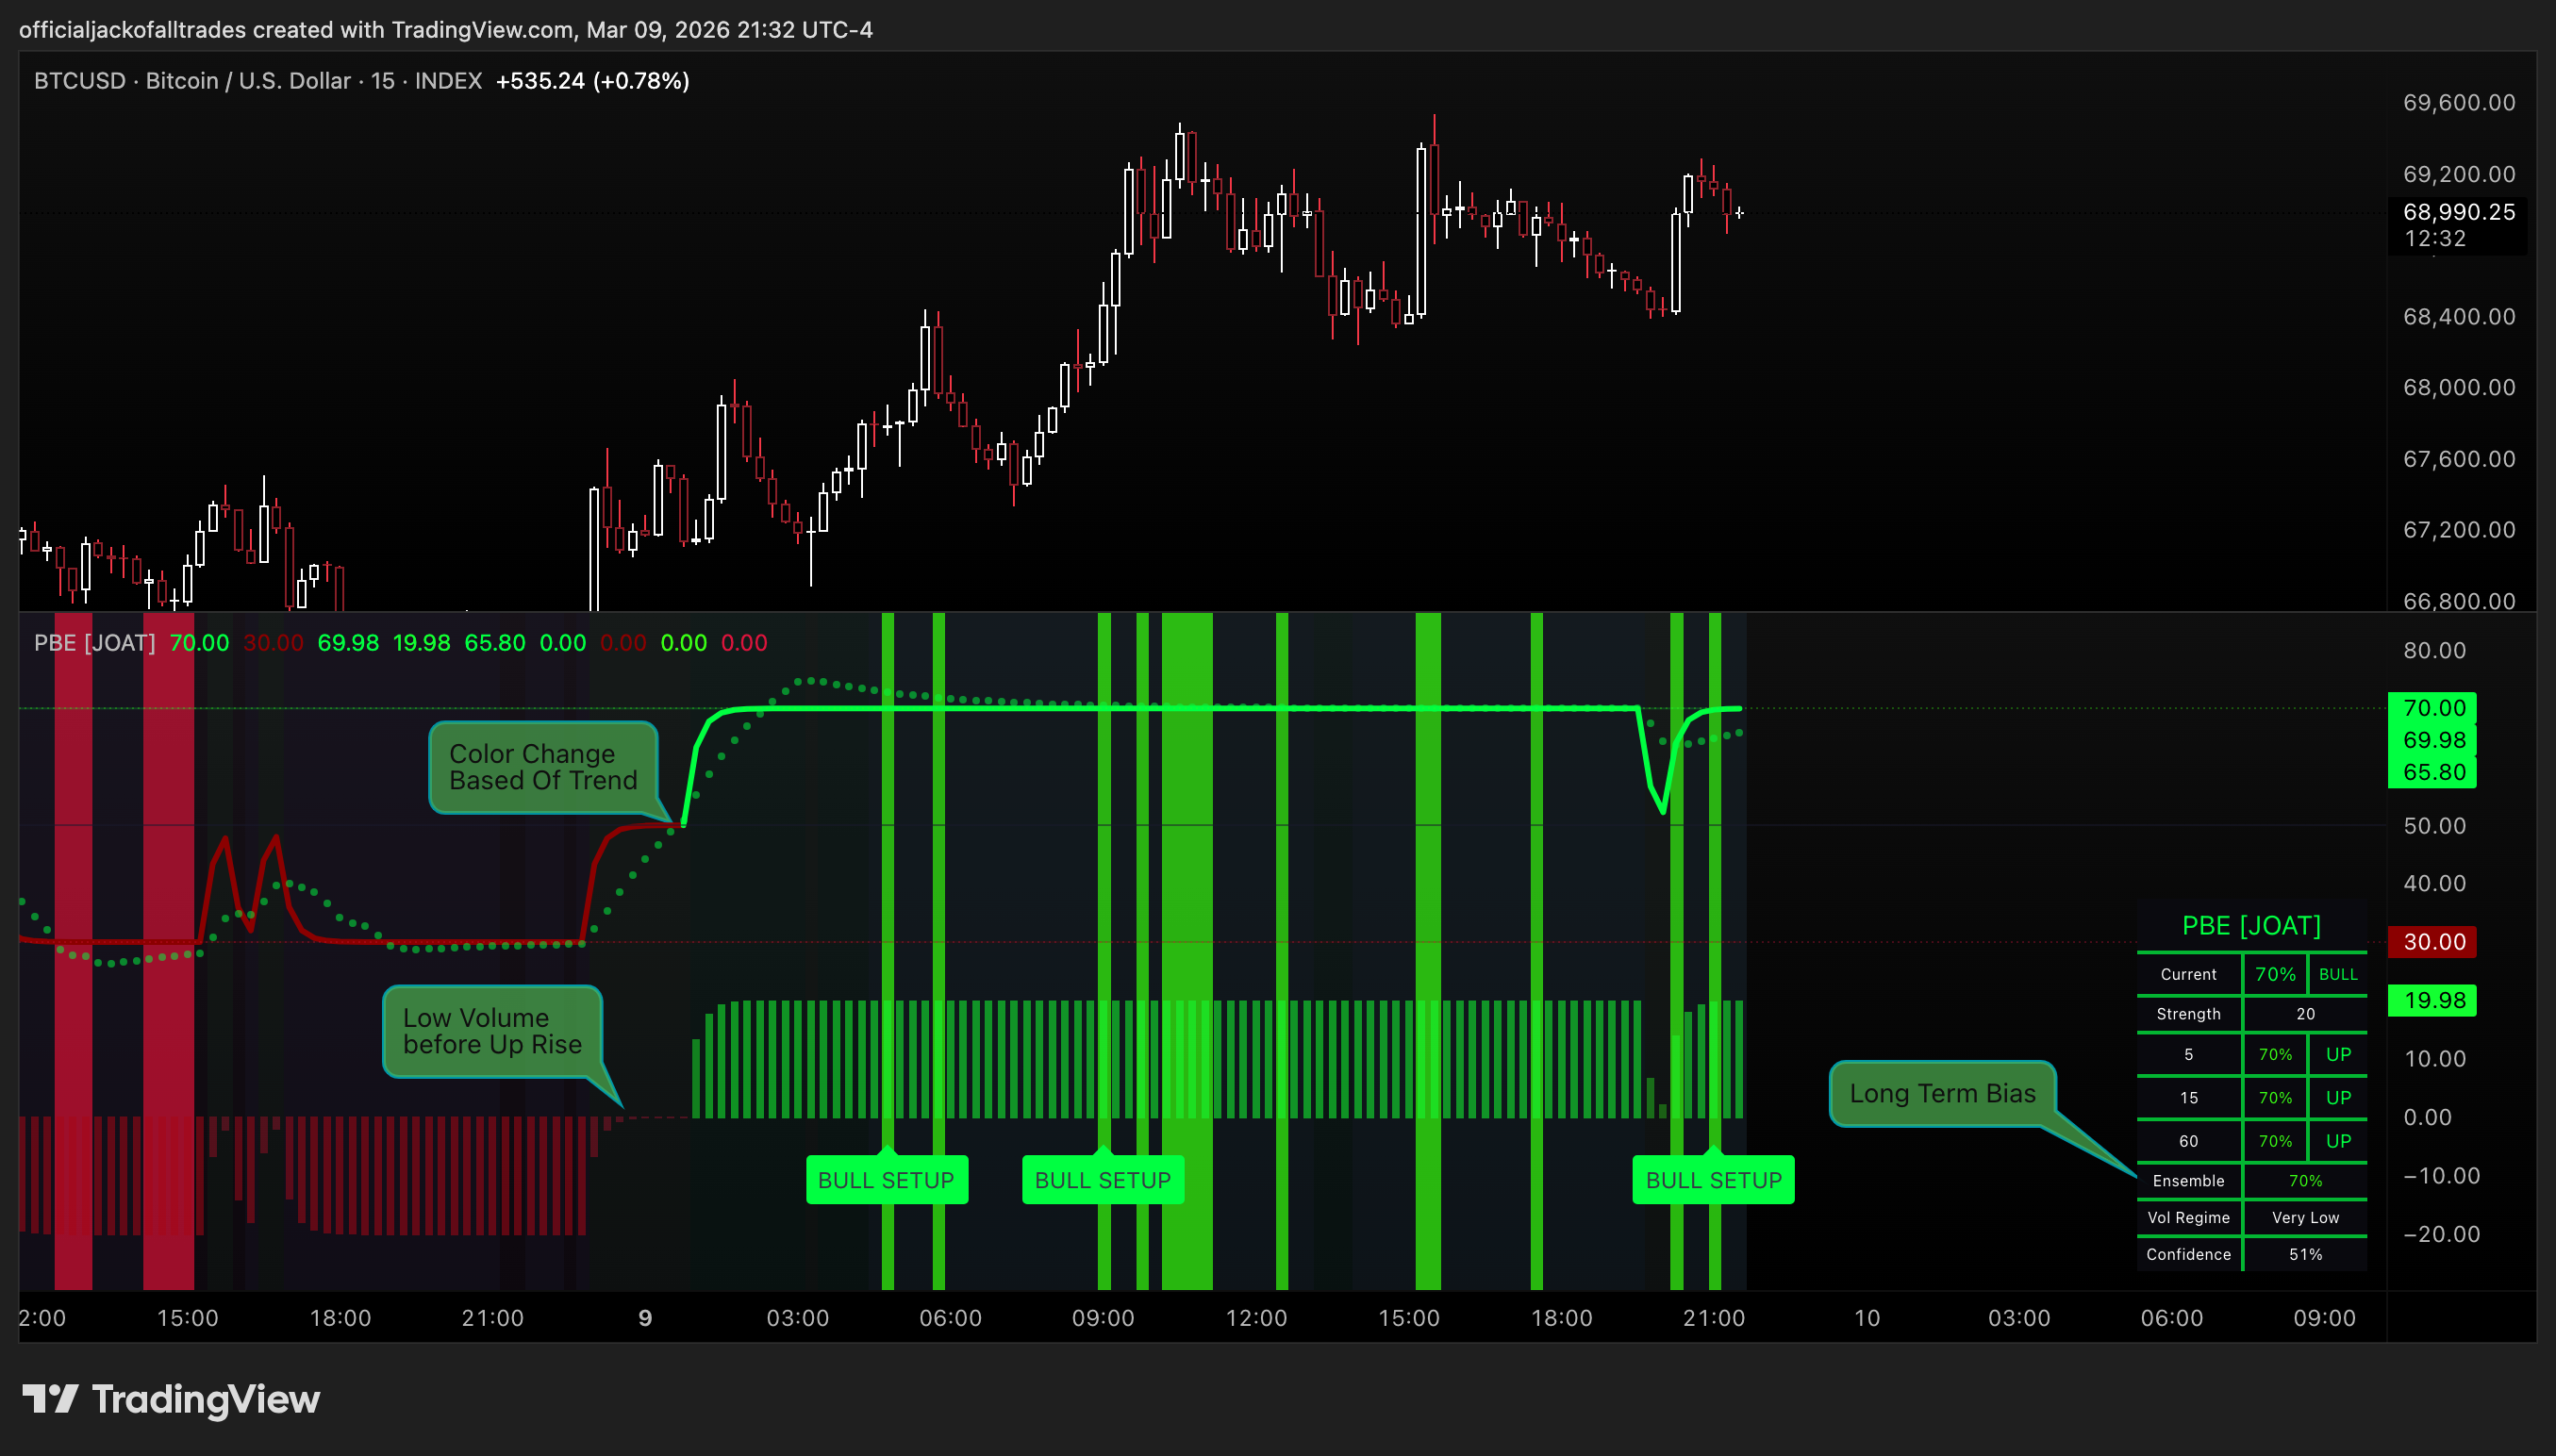2556x1456 pixels.
Task: Click the day 10 label on time axis
Action: click(1867, 1318)
